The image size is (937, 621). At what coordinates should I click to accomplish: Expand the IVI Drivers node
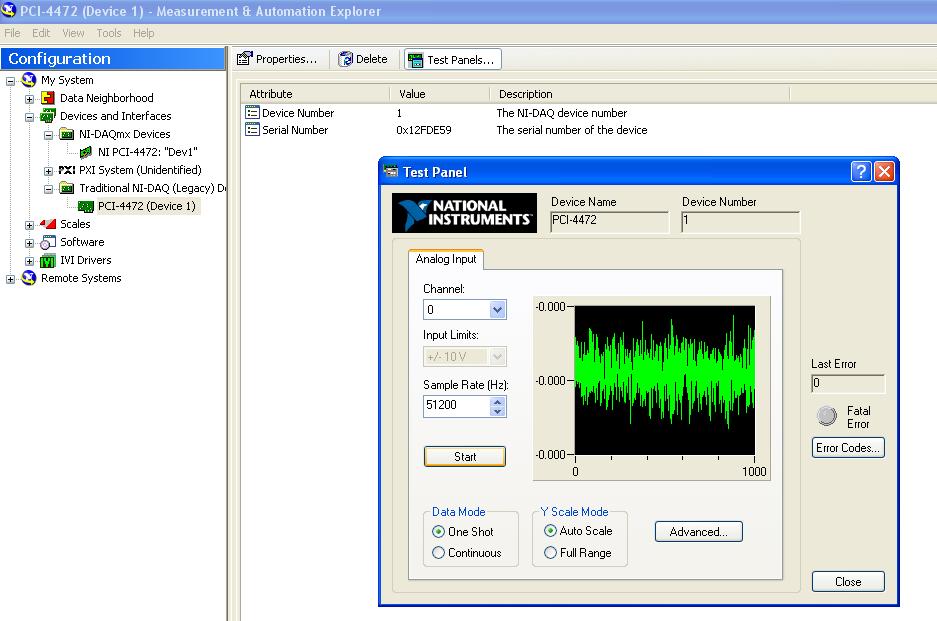[29, 261]
